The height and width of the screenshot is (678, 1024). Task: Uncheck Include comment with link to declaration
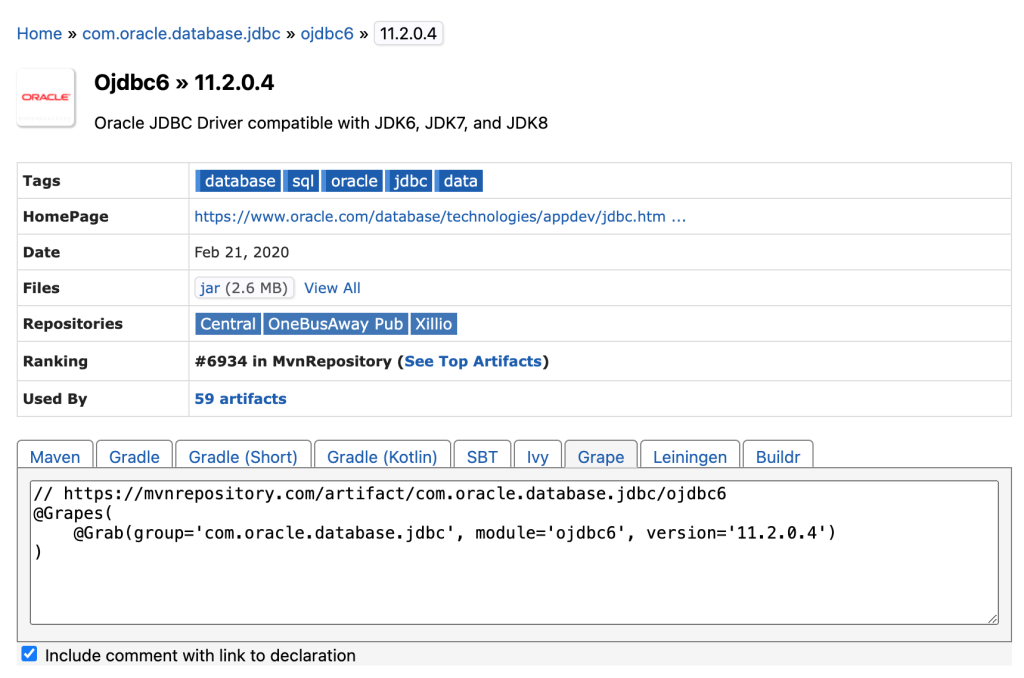click(x=29, y=654)
